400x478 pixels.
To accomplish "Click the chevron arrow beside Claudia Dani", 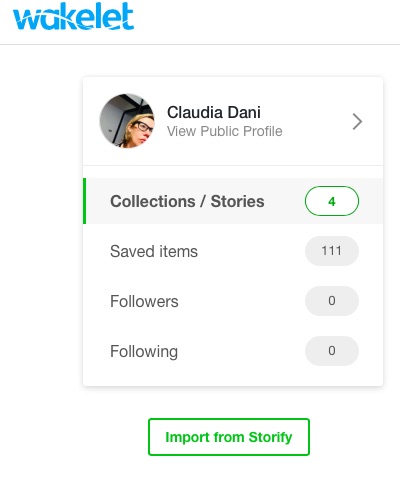I will click(357, 122).
